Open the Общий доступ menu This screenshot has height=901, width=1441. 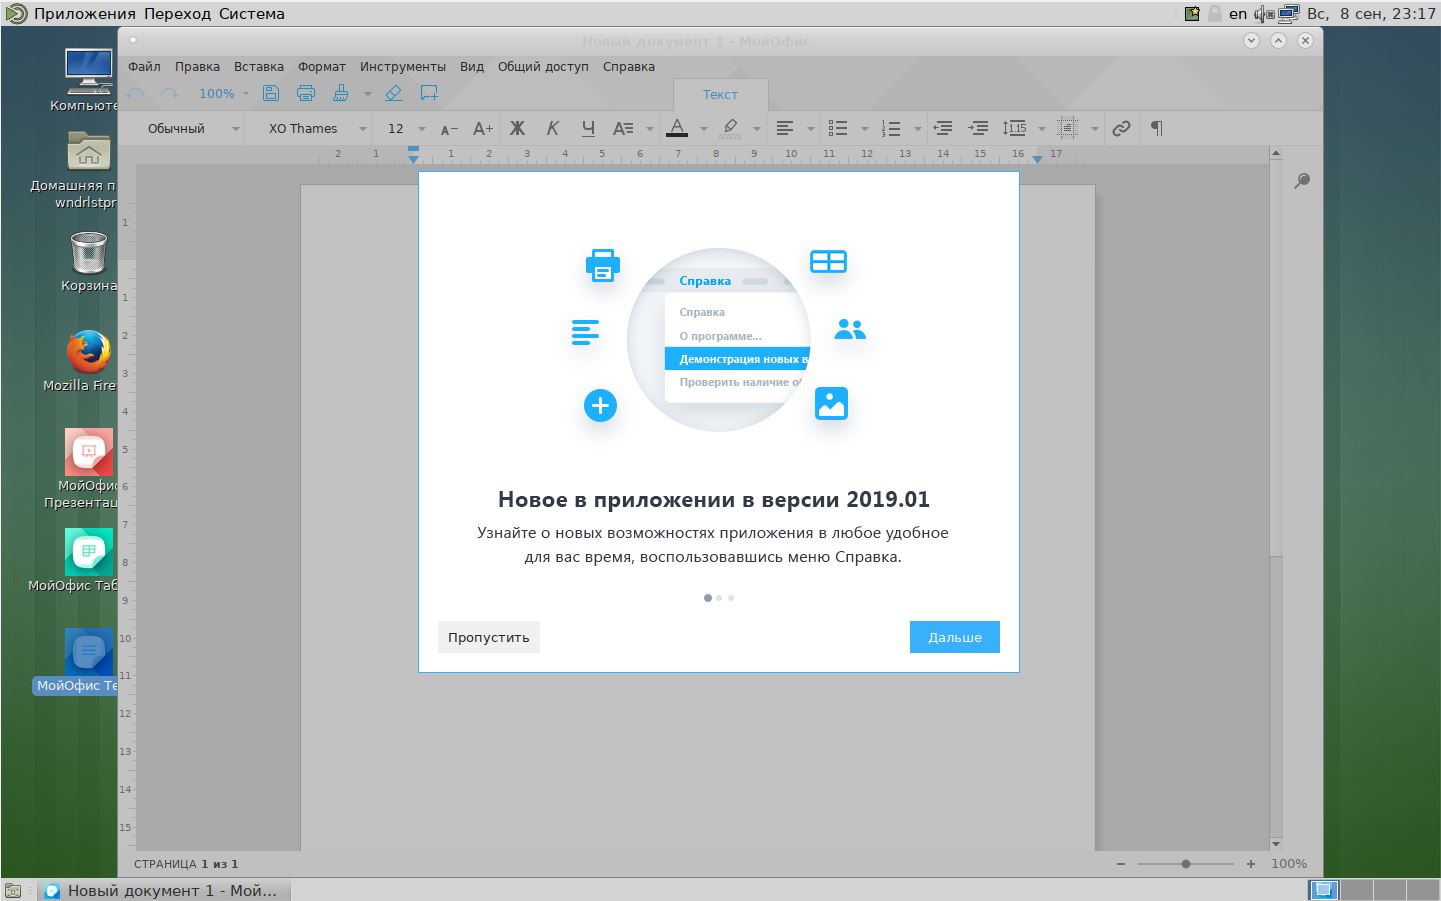[x=543, y=66]
